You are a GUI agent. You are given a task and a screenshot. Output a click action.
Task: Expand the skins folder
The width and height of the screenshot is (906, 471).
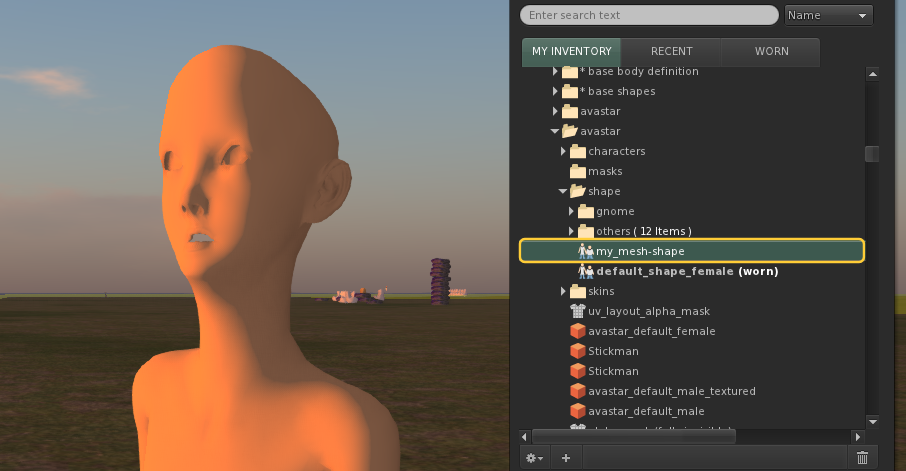click(x=563, y=291)
